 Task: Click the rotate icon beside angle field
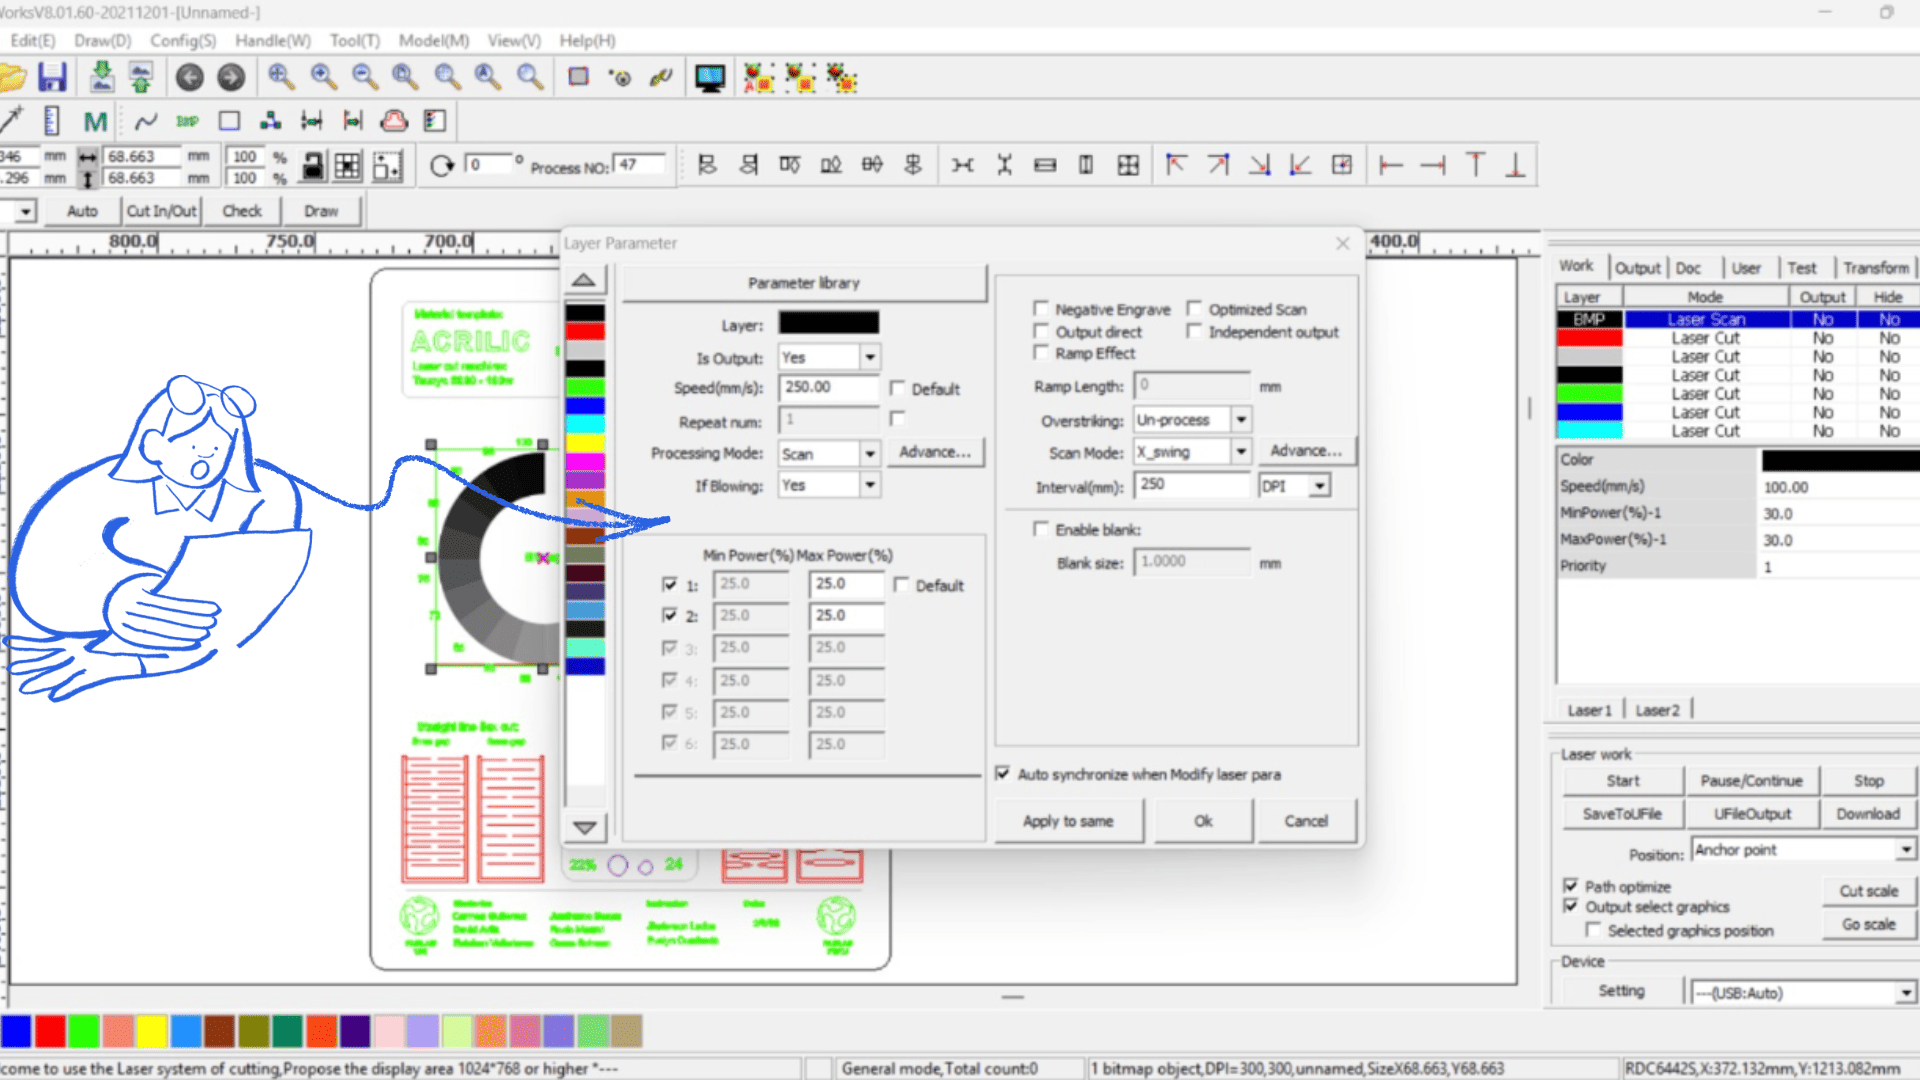coord(441,166)
